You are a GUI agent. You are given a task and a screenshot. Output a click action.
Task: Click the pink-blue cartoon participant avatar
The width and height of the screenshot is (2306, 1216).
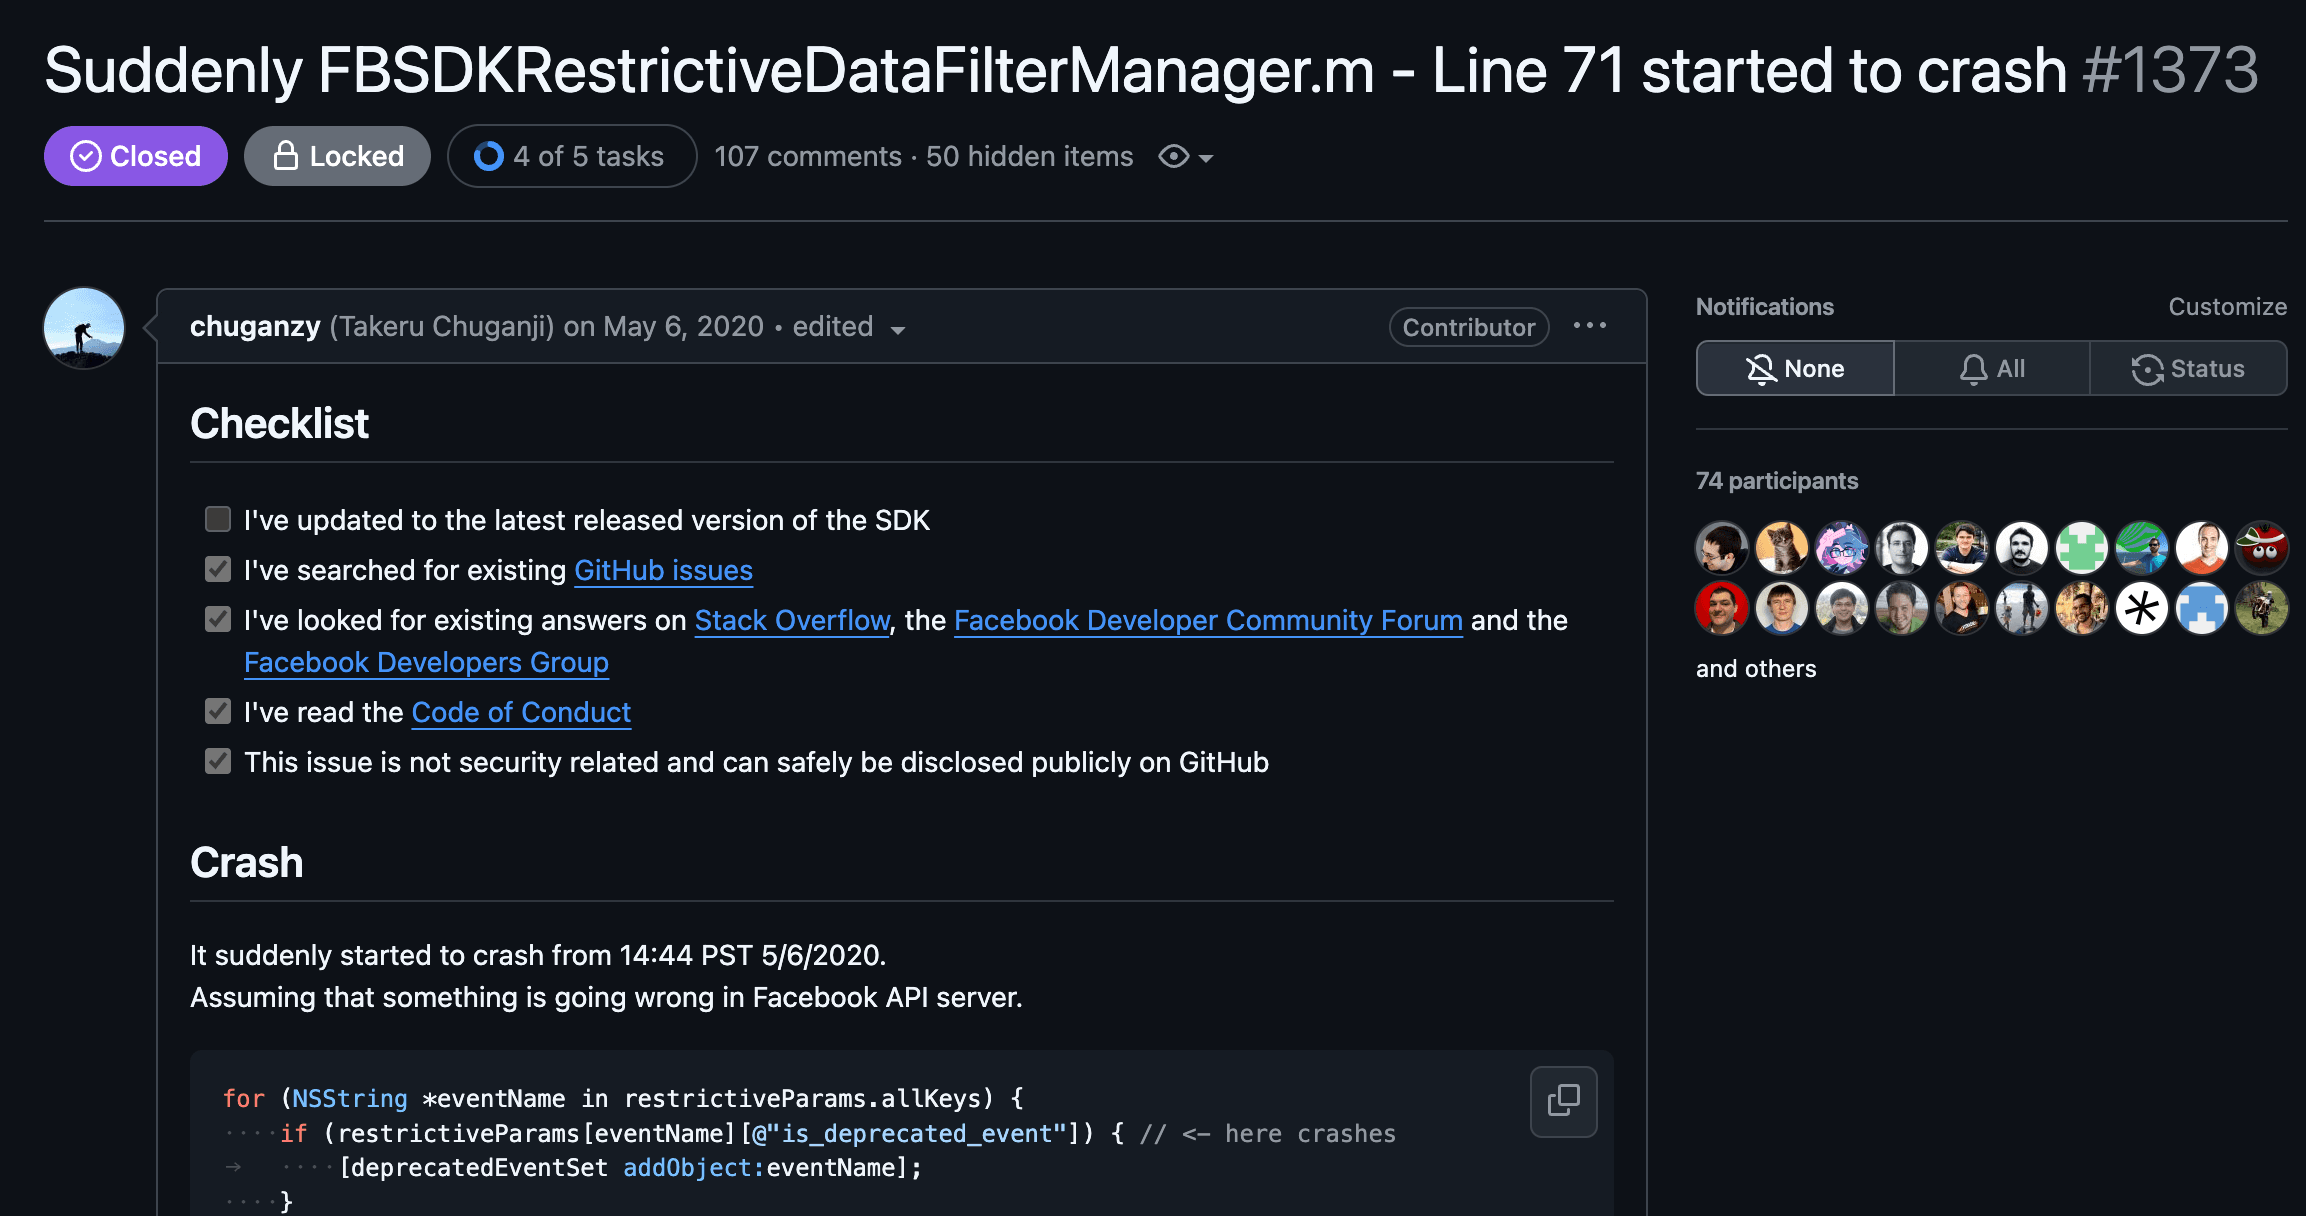pyautogui.click(x=1842, y=548)
